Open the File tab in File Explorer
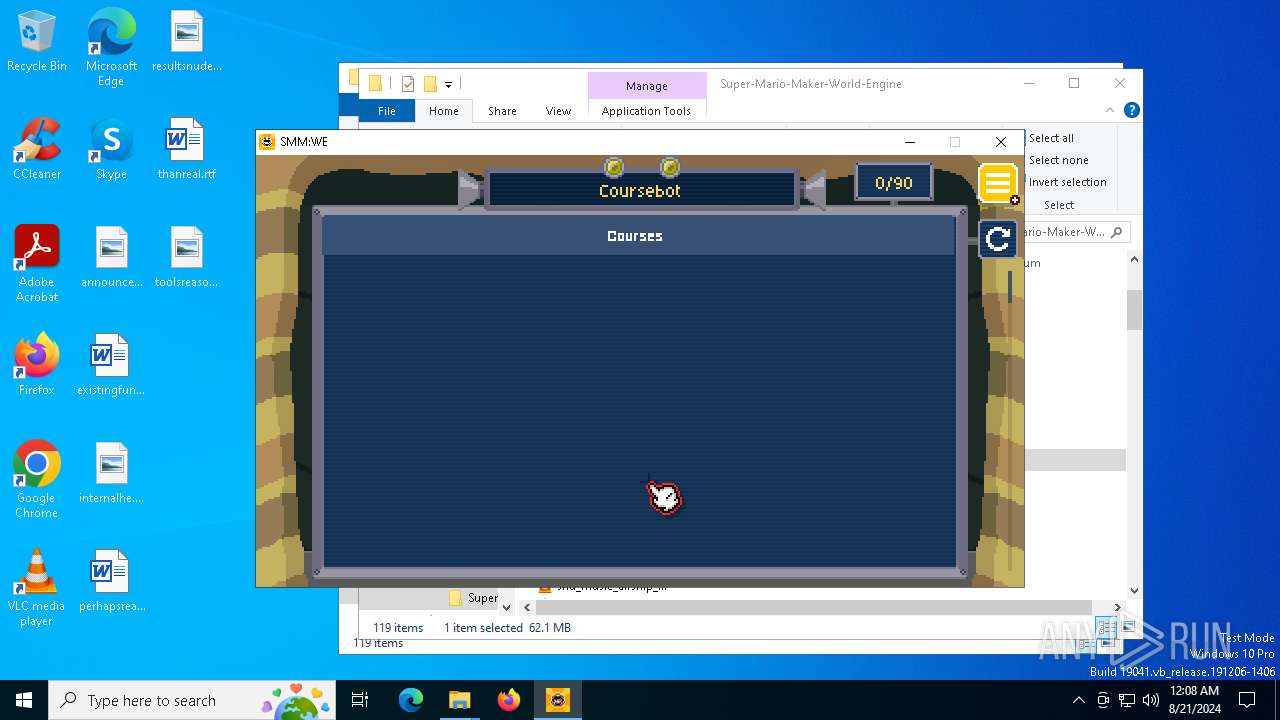Screen dimensions: 1280x720 [386, 111]
